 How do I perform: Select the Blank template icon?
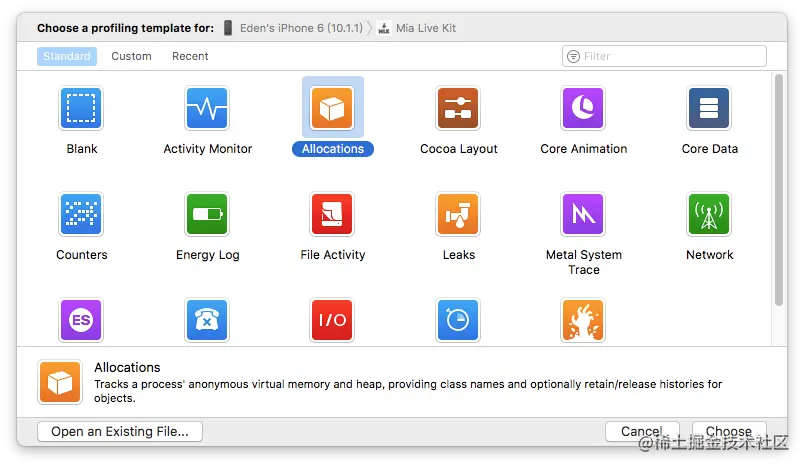pyautogui.click(x=81, y=108)
